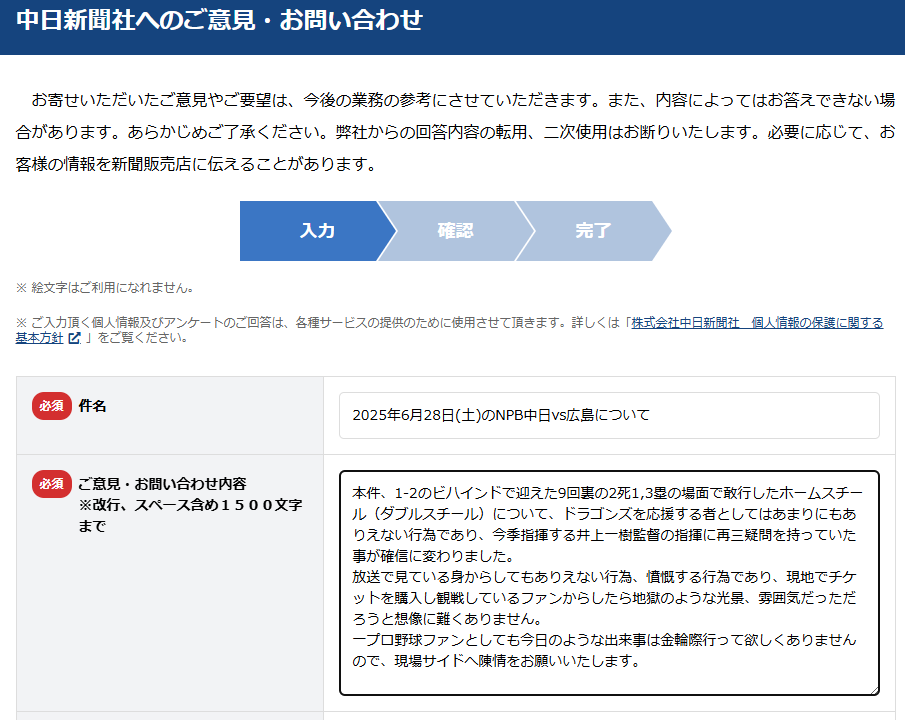Click the 必須 badge beside 件名
This screenshot has height=720, width=905.
[51, 406]
